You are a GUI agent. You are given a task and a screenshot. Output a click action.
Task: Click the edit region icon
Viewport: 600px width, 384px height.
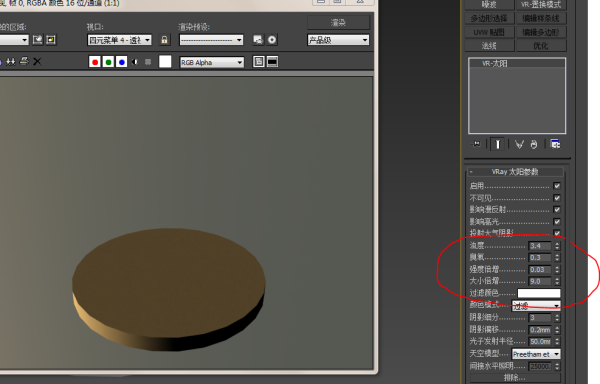[38, 40]
